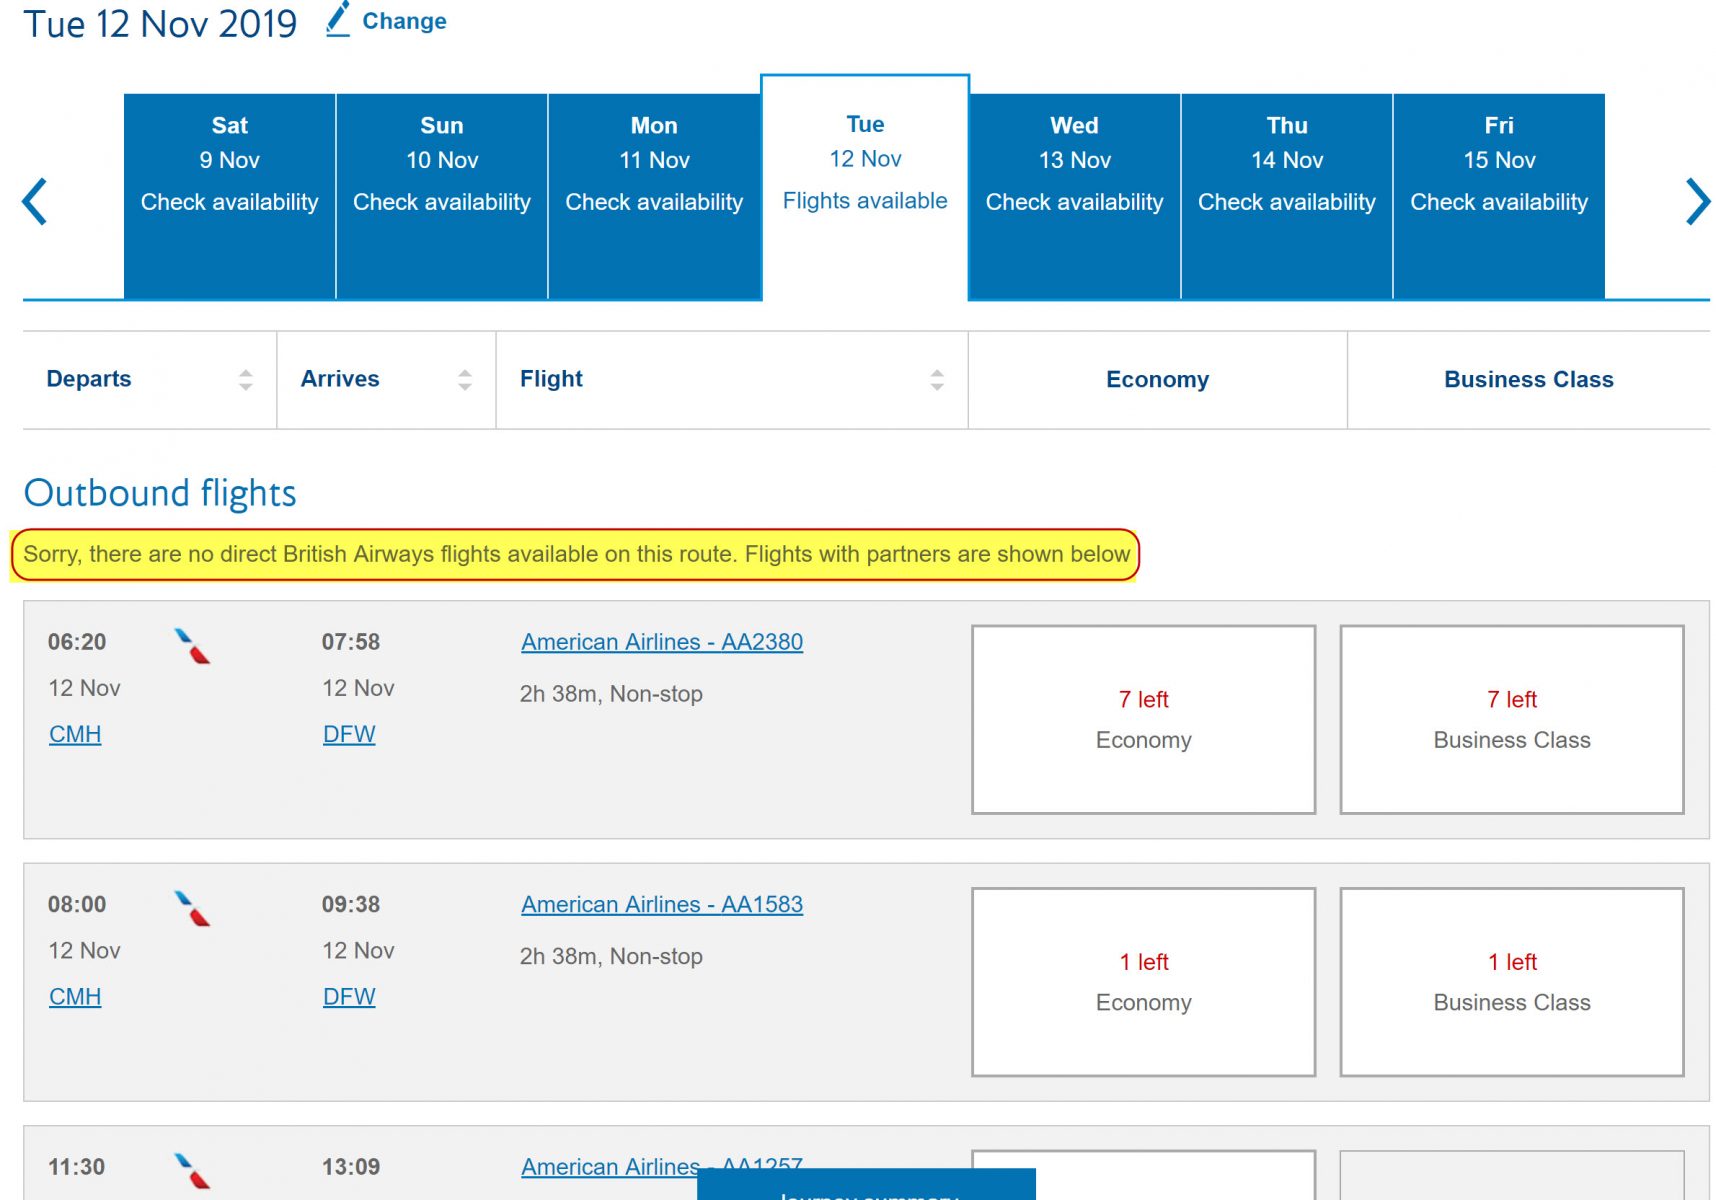Screen dimensions: 1716x1200
Task: Click the 11:30 departure time
Action: click(x=77, y=1167)
